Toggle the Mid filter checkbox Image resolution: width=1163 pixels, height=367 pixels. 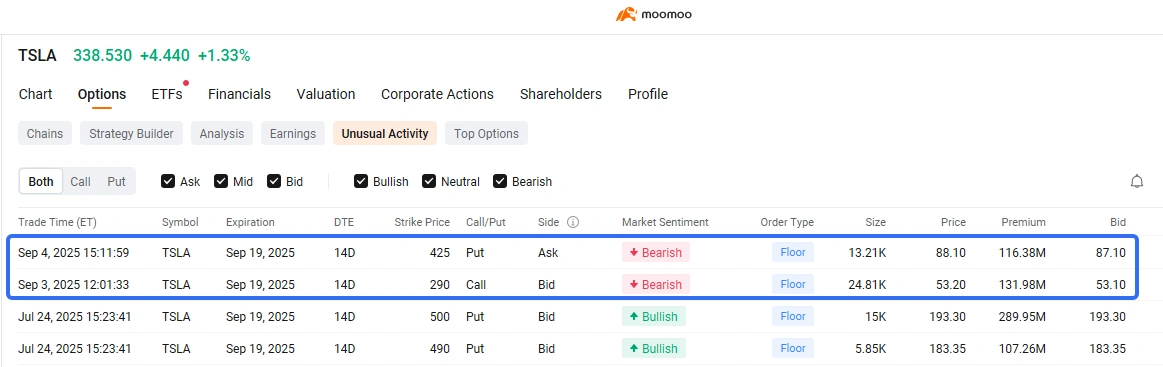[x=221, y=182]
